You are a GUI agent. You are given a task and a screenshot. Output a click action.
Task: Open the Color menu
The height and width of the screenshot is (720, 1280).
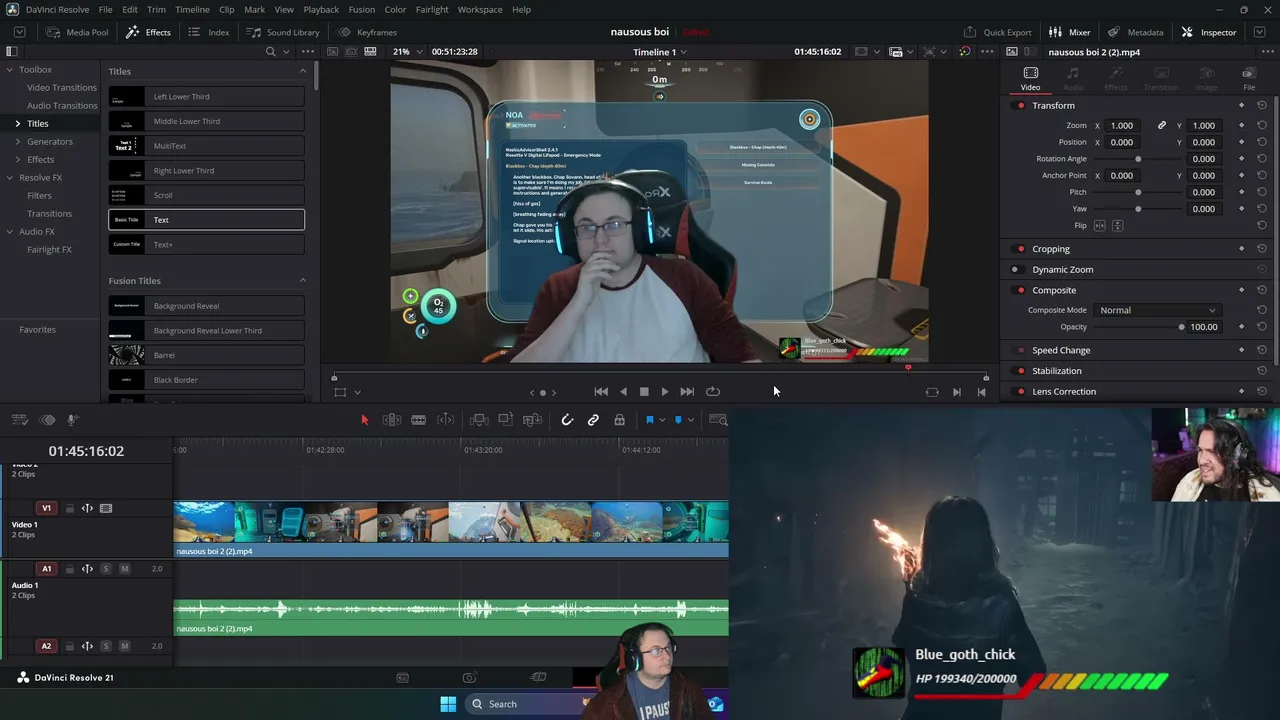click(395, 10)
